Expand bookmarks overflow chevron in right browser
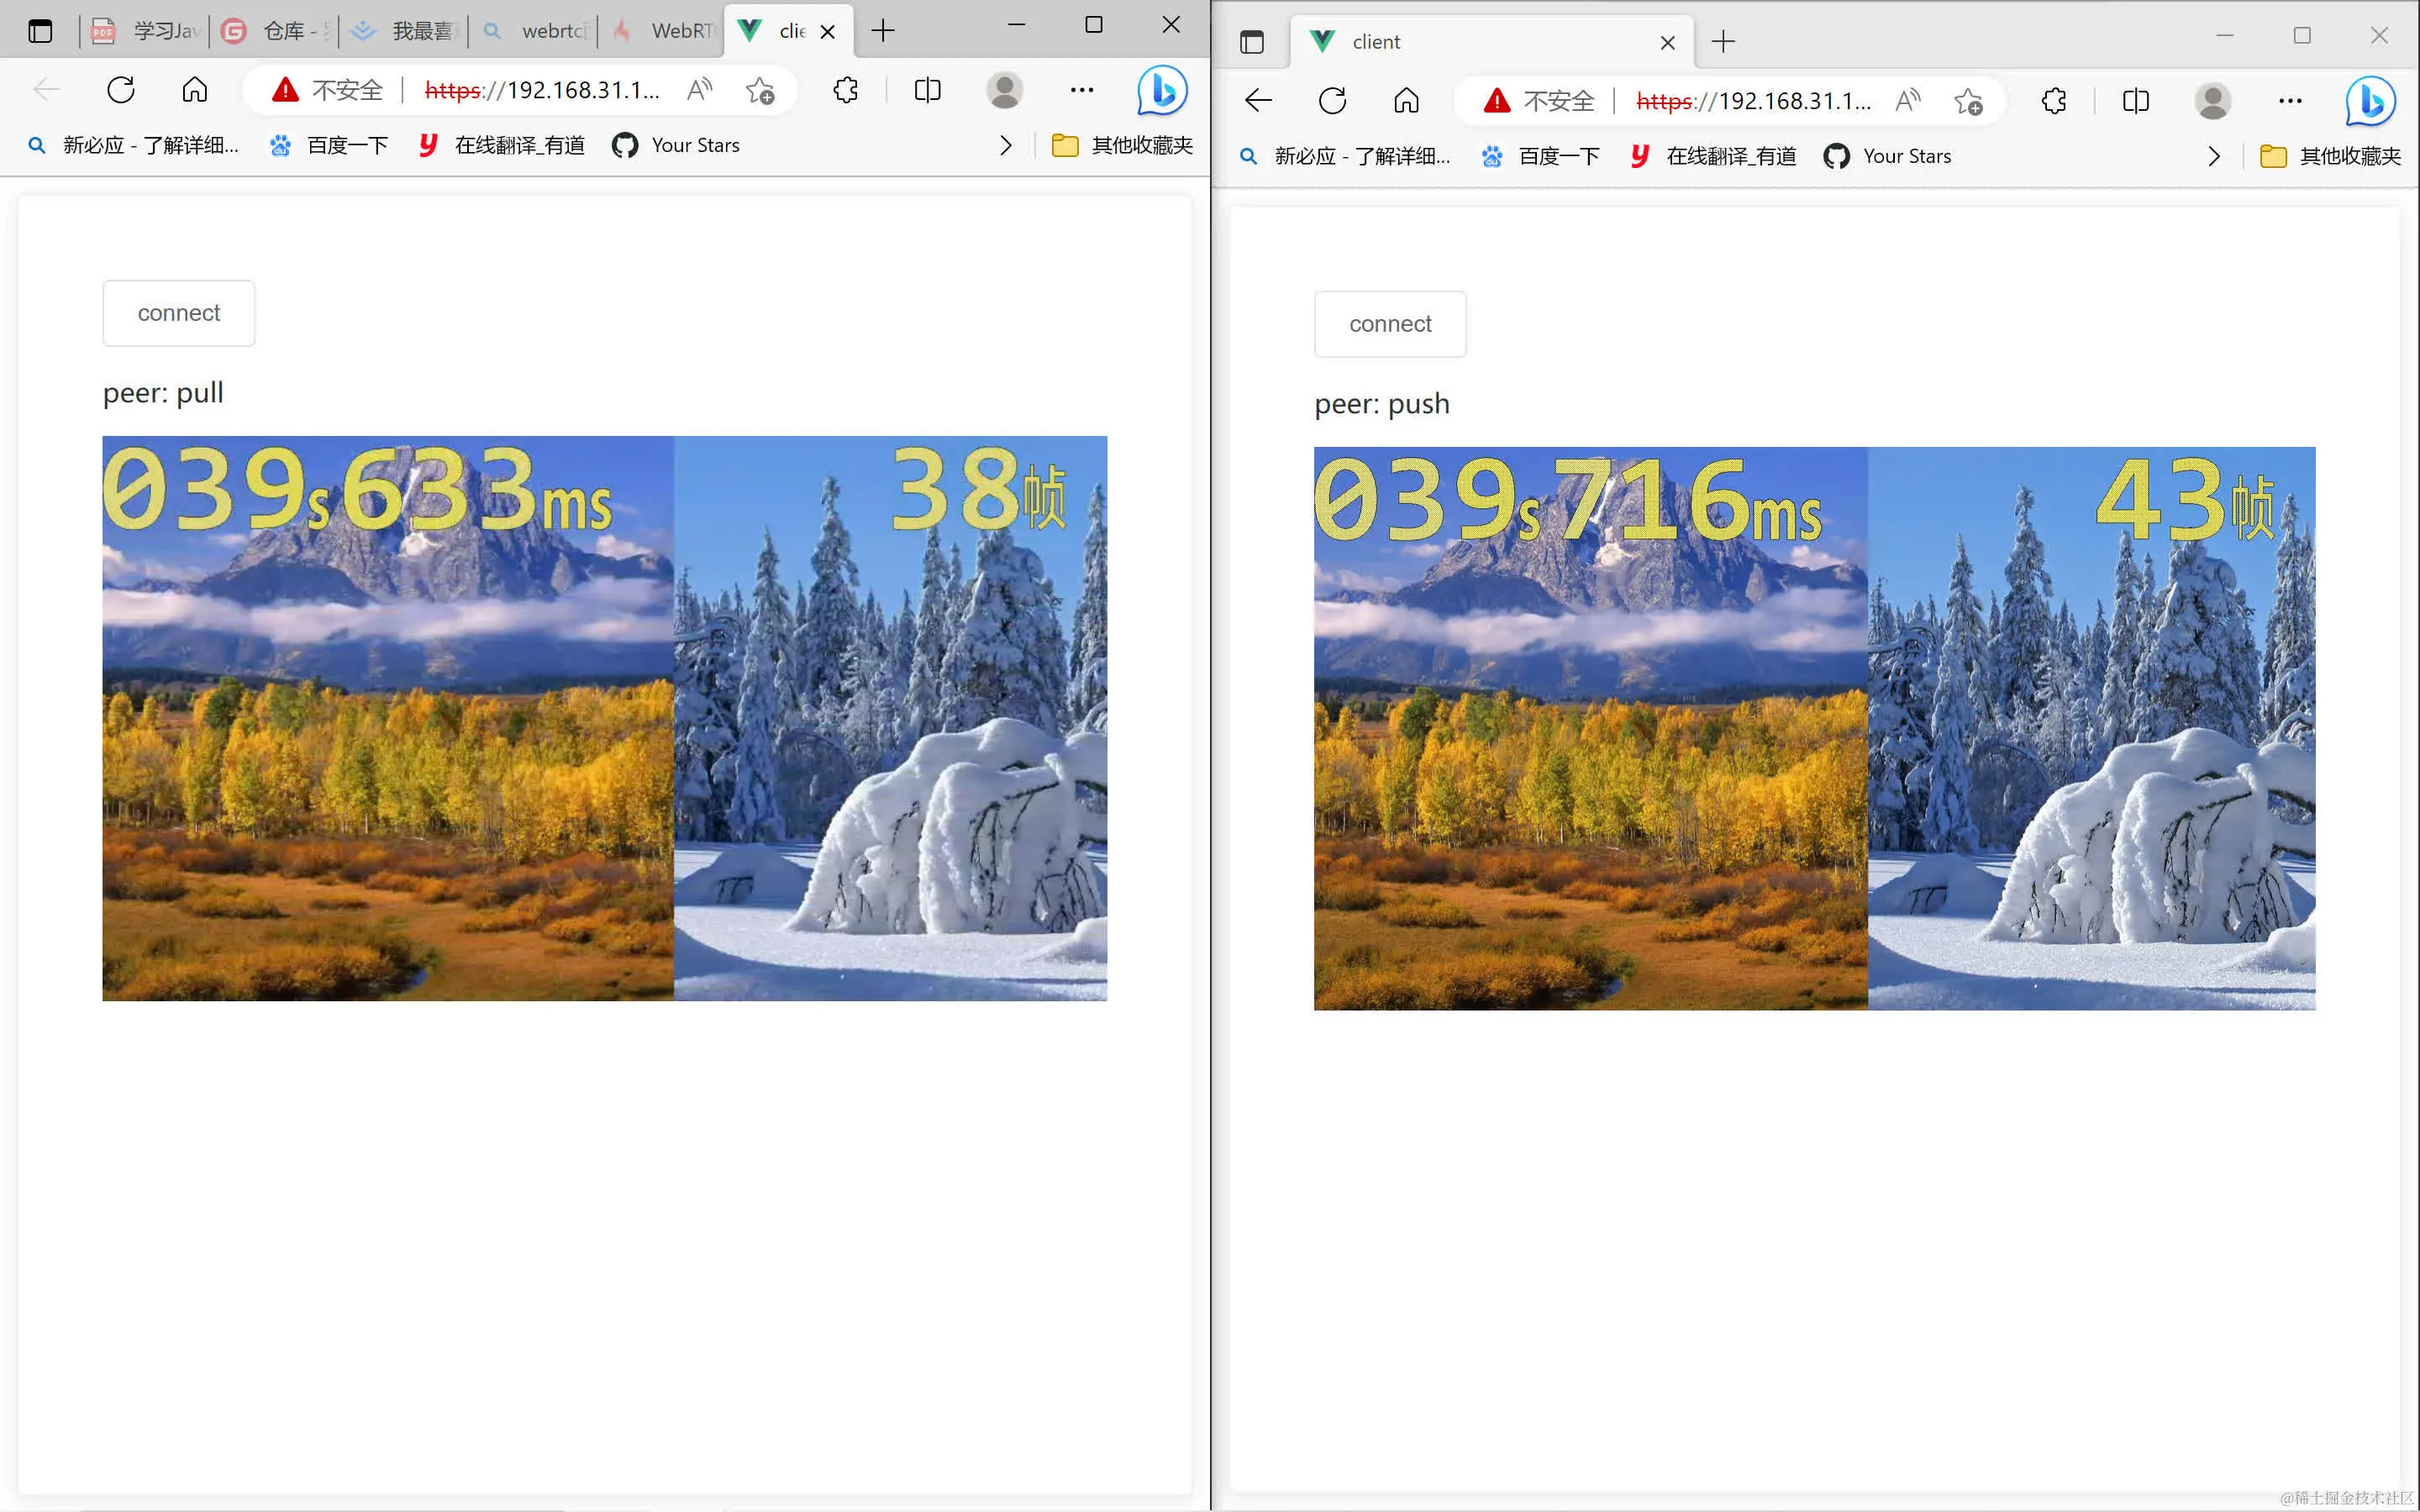 [2214, 157]
